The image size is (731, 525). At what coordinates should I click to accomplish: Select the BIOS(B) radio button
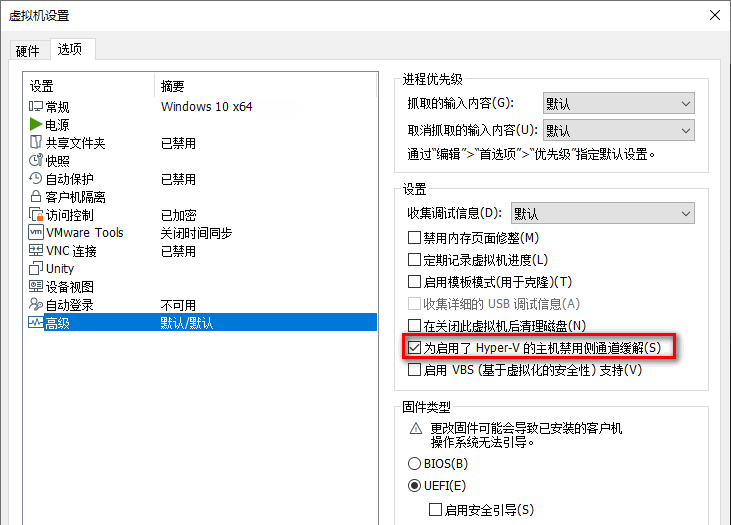(x=414, y=463)
